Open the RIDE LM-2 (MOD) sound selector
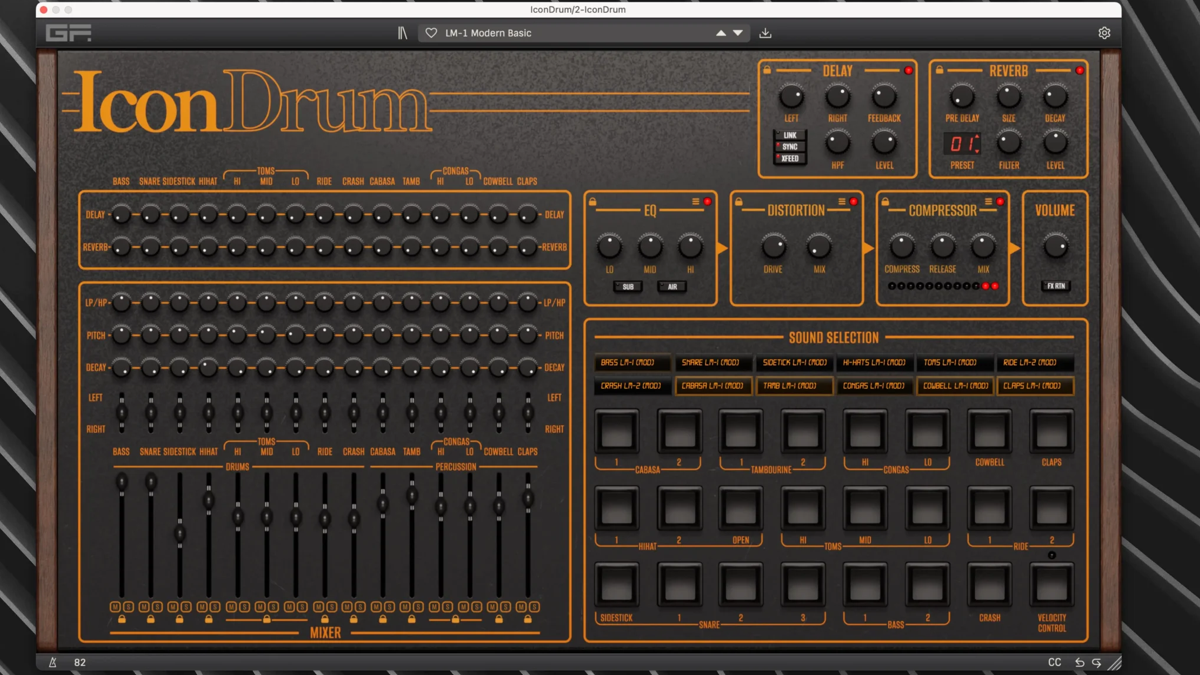Image resolution: width=1200 pixels, height=675 pixels. coord(1034,363)
